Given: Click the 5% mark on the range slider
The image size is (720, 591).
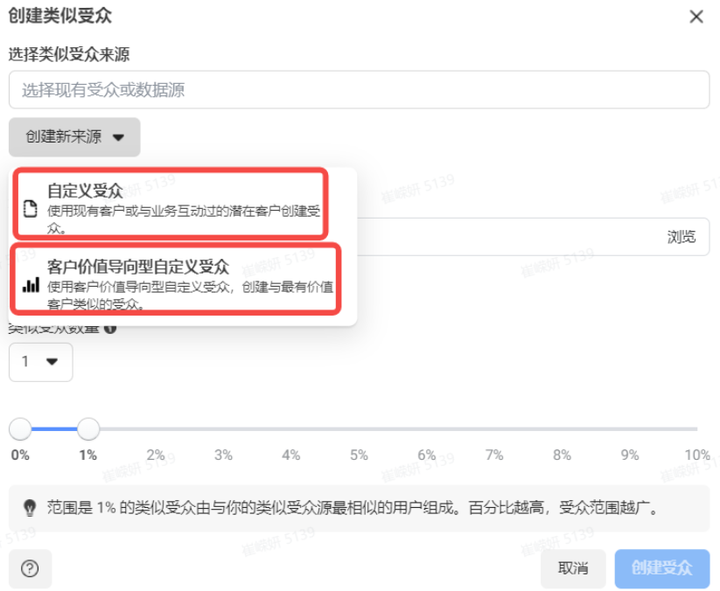Looking at the screenshot, I should 359,430.
